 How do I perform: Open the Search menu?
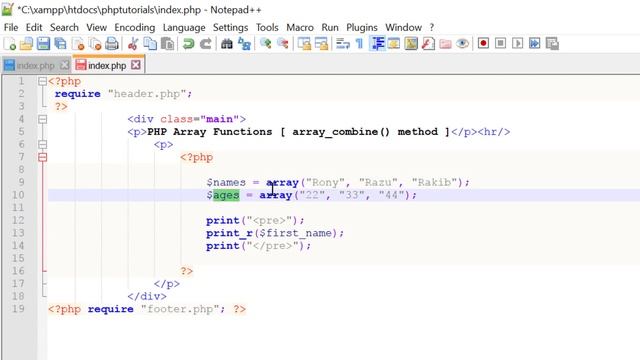64,27
